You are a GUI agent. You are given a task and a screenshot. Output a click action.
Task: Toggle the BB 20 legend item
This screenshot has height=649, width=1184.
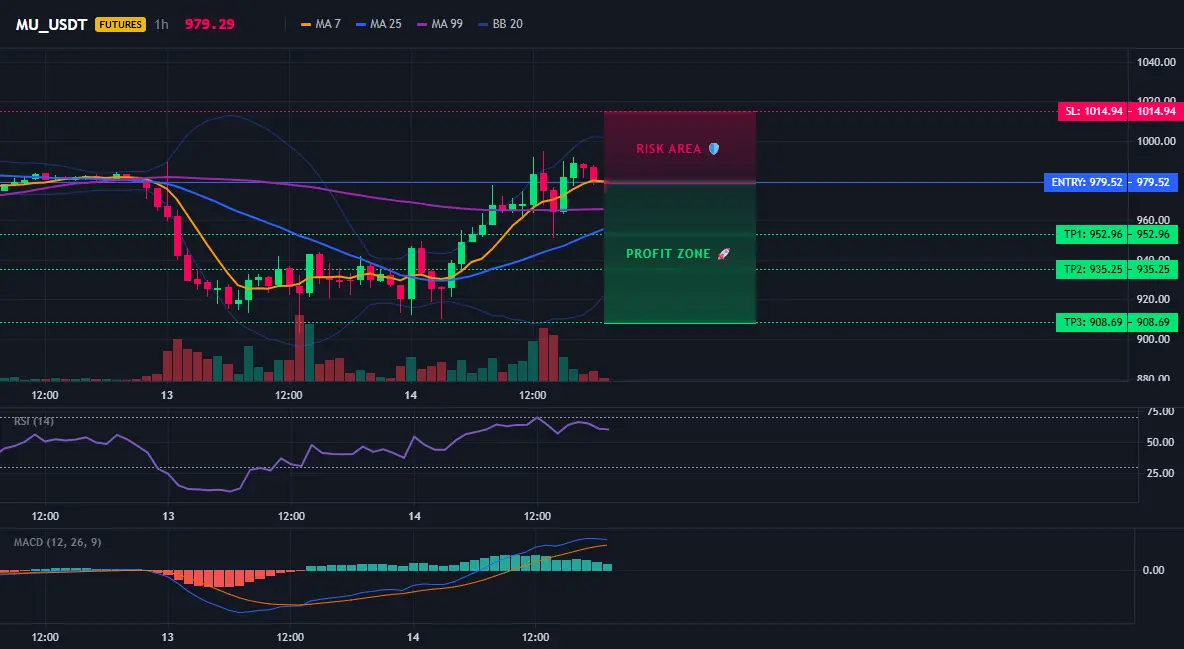(x=501, y=24)
